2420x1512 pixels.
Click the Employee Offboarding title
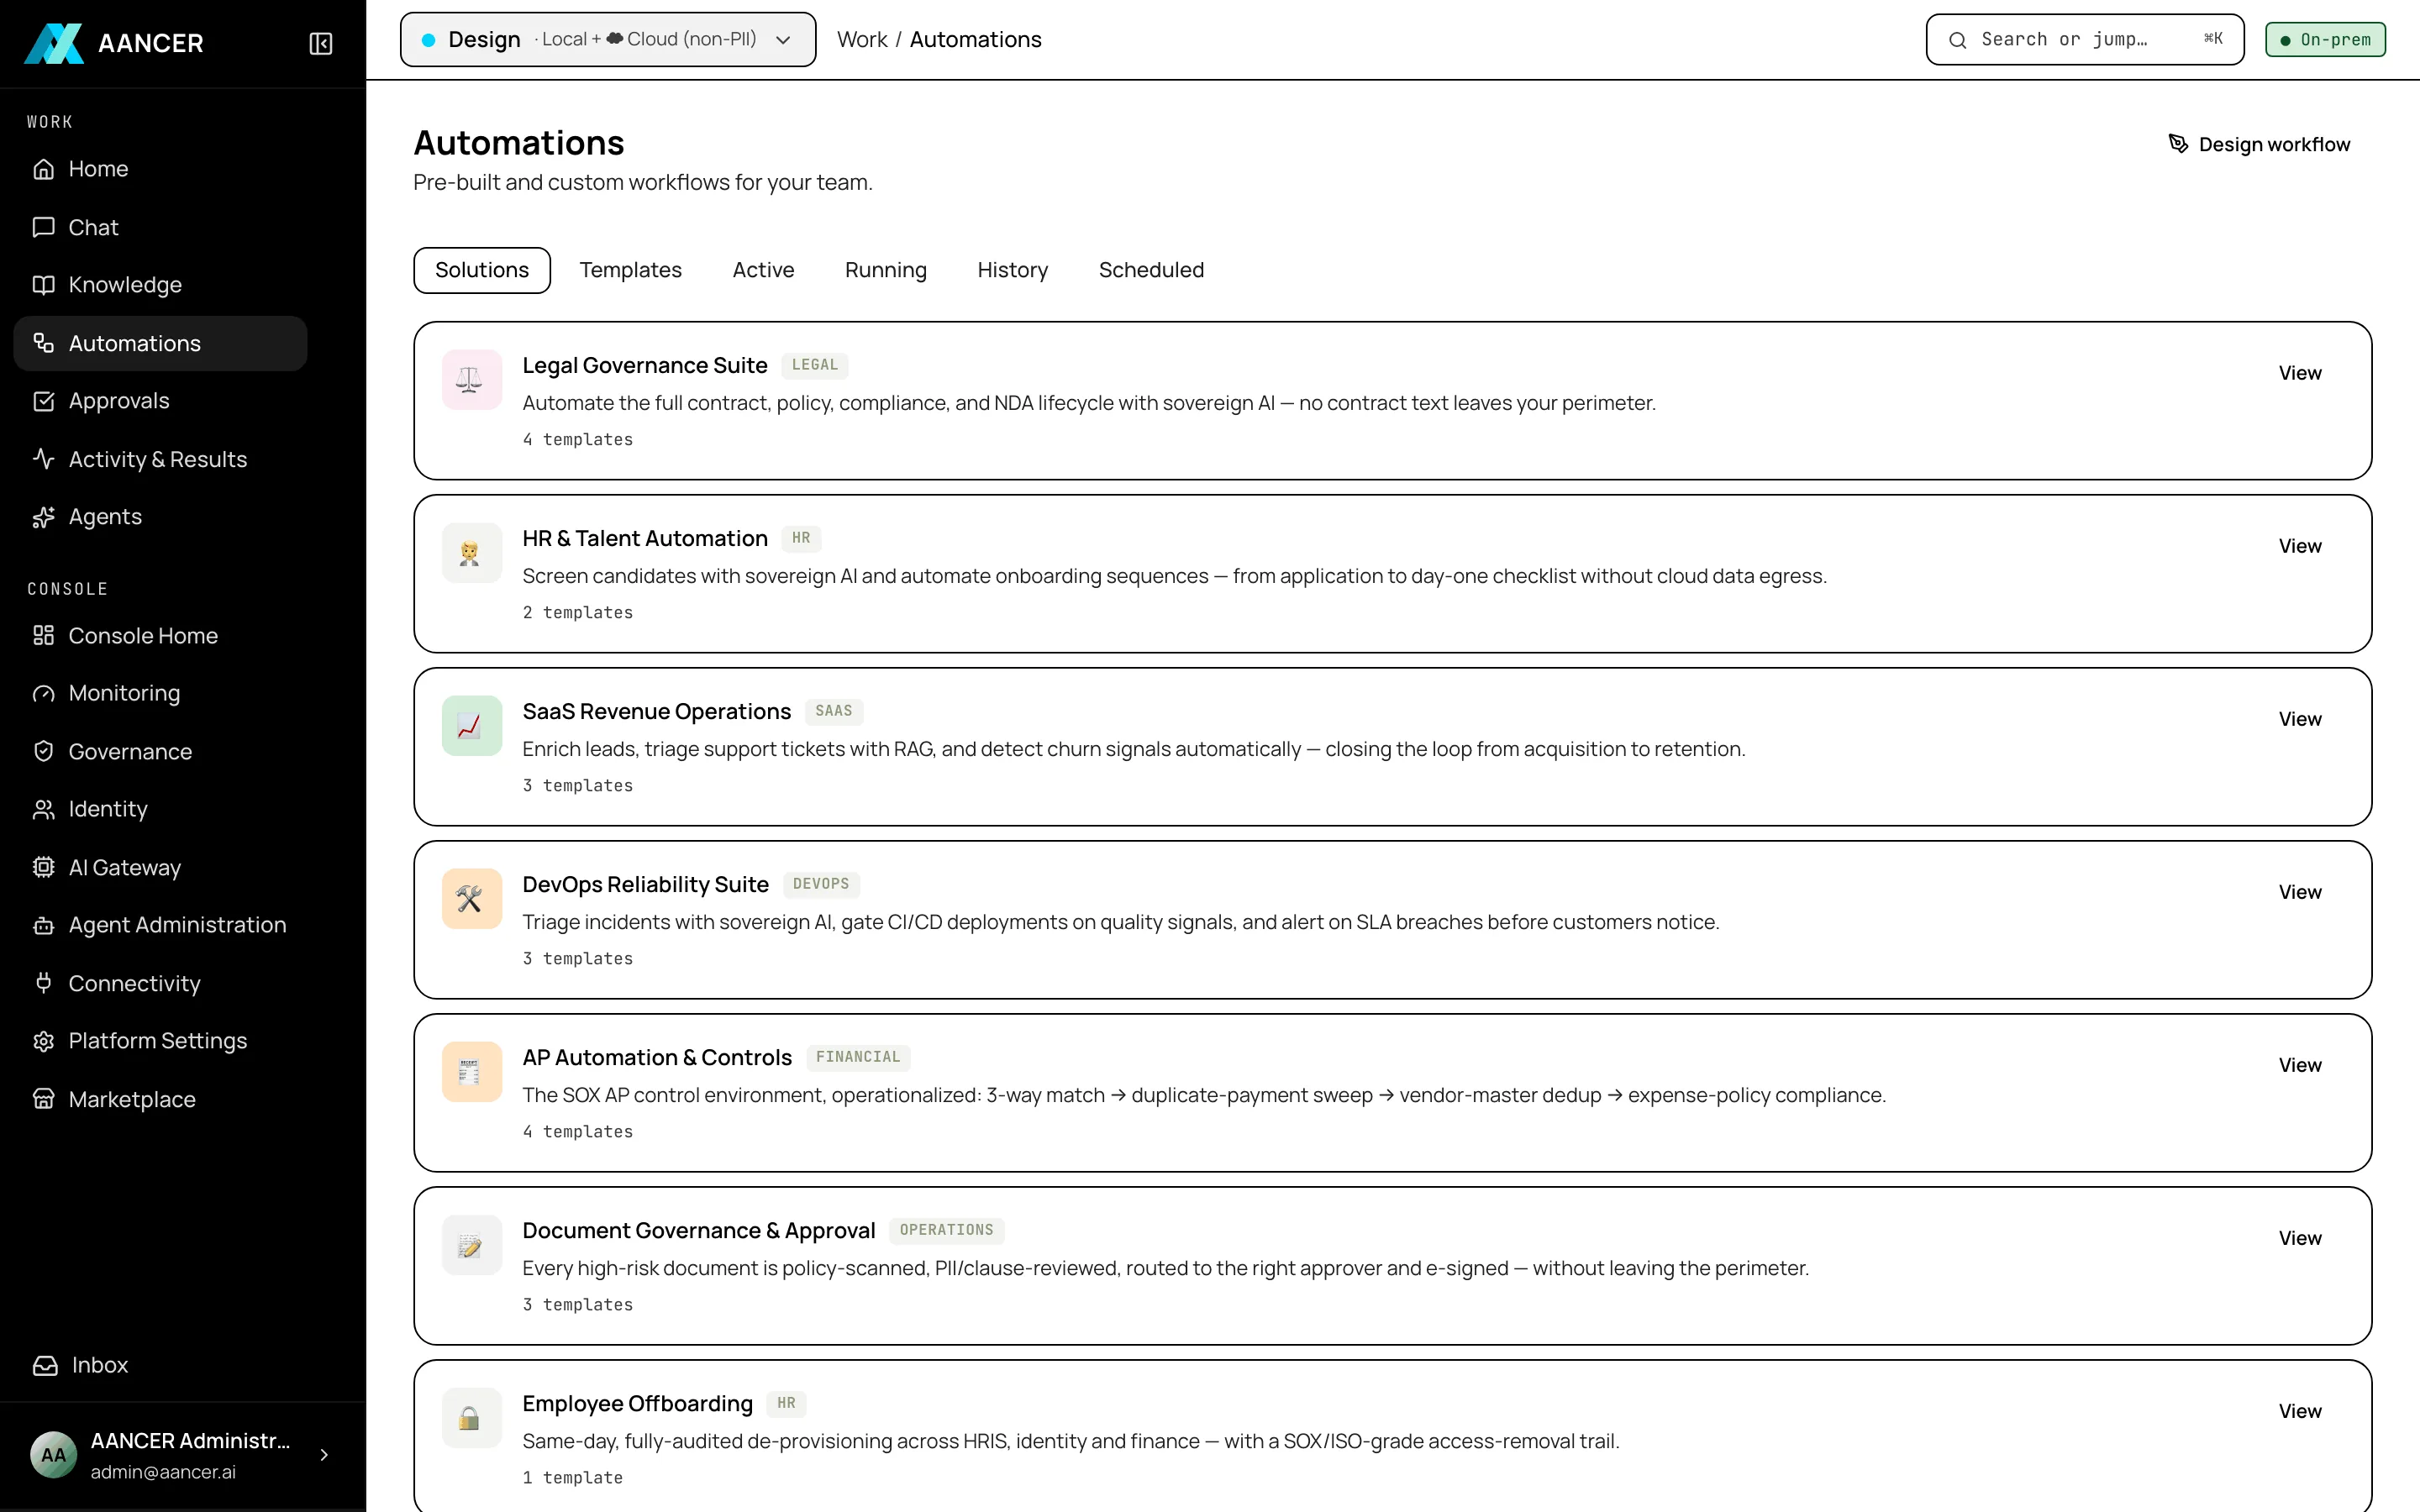637,1403
